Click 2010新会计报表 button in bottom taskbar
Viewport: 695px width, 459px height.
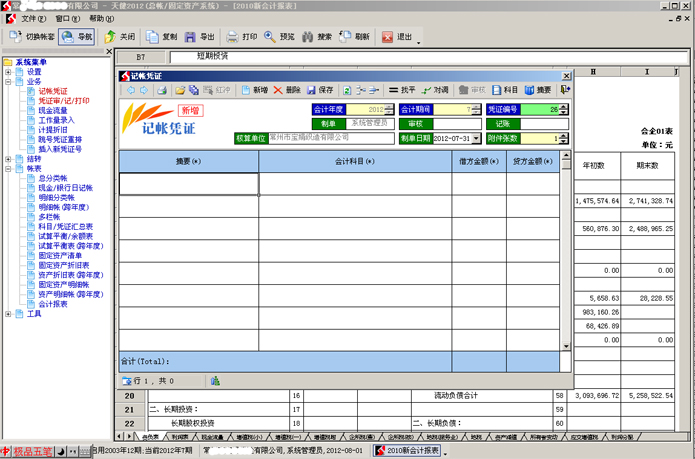(406, 451)
